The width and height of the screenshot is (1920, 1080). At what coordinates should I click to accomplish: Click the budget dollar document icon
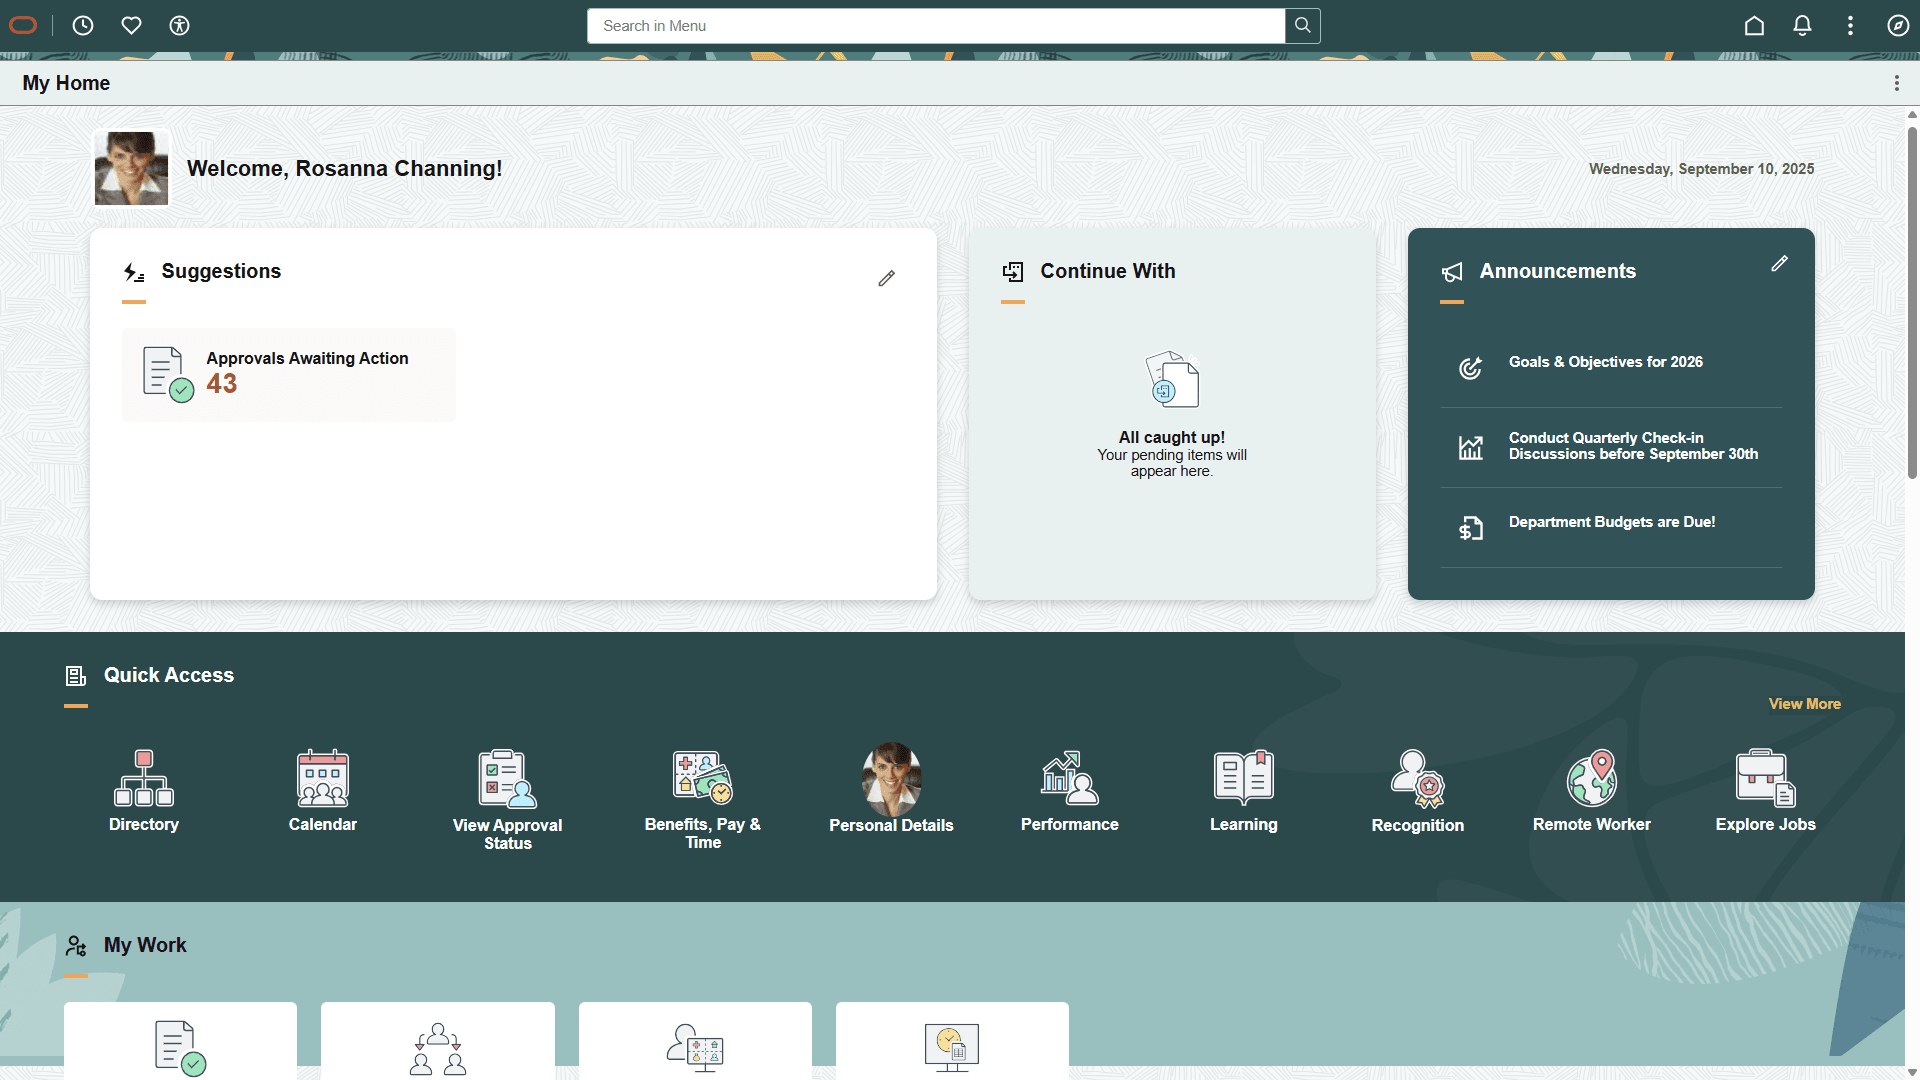click(x=1470, y=528)
